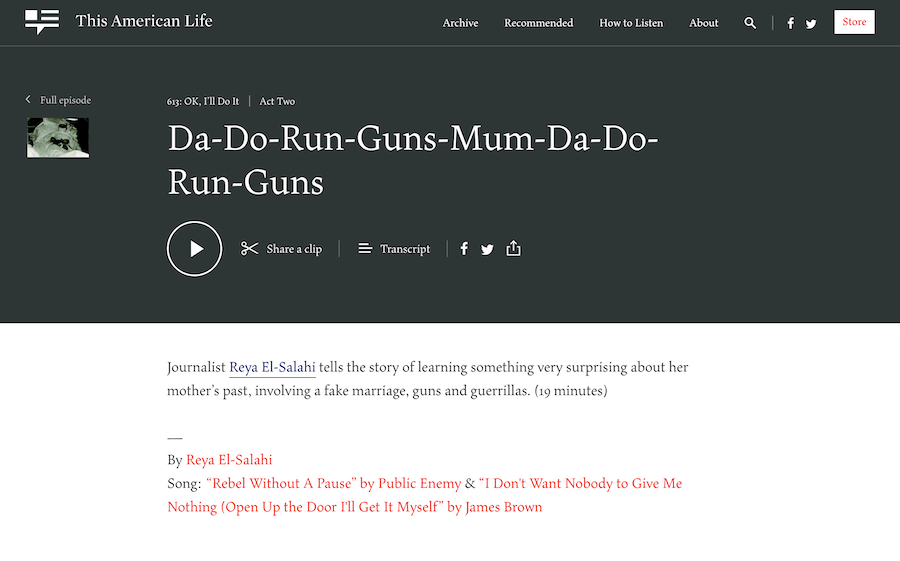Viewport: 900px width, 561px height.
Task: Click Share a clip text
Action: 294,249
